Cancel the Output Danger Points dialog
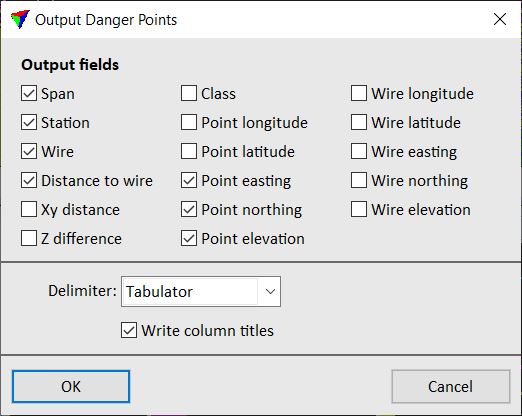 [x=451, y=386]
